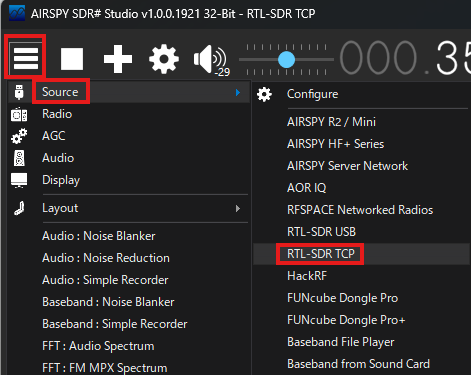Viewport: 471px width, 375px height.
Task: Expand the Source submenu arrow
Action: (x=238, y=92)
